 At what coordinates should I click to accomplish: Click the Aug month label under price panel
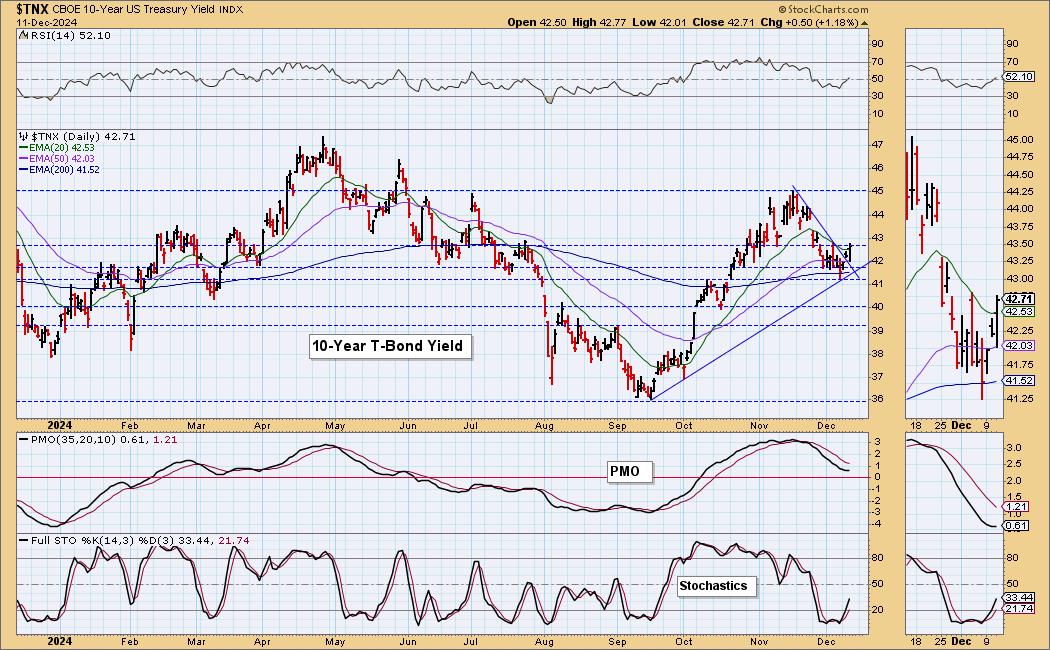[x=544, y=426]
